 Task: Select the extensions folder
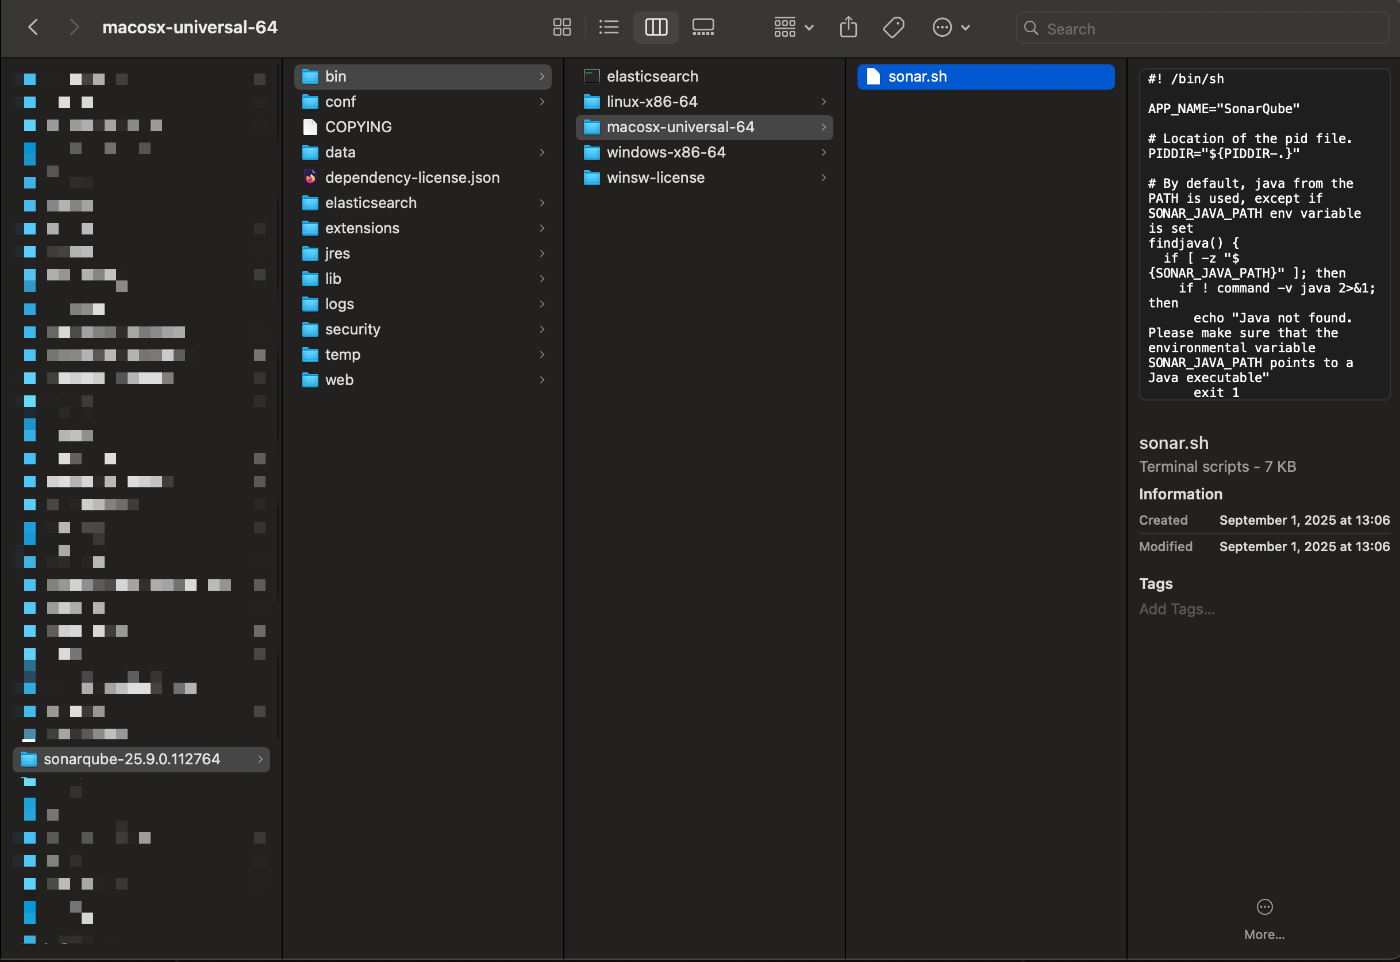[423, 228]
